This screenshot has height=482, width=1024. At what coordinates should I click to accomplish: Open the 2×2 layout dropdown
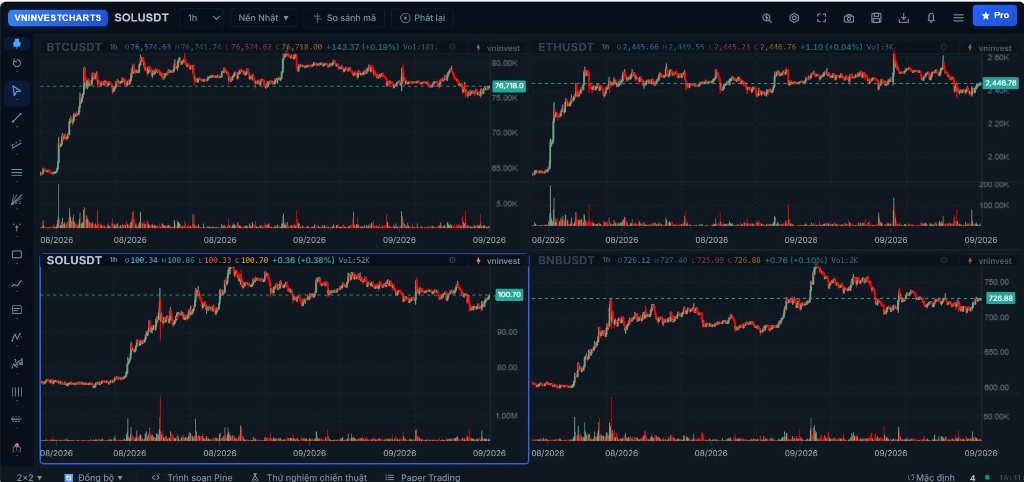29,477
